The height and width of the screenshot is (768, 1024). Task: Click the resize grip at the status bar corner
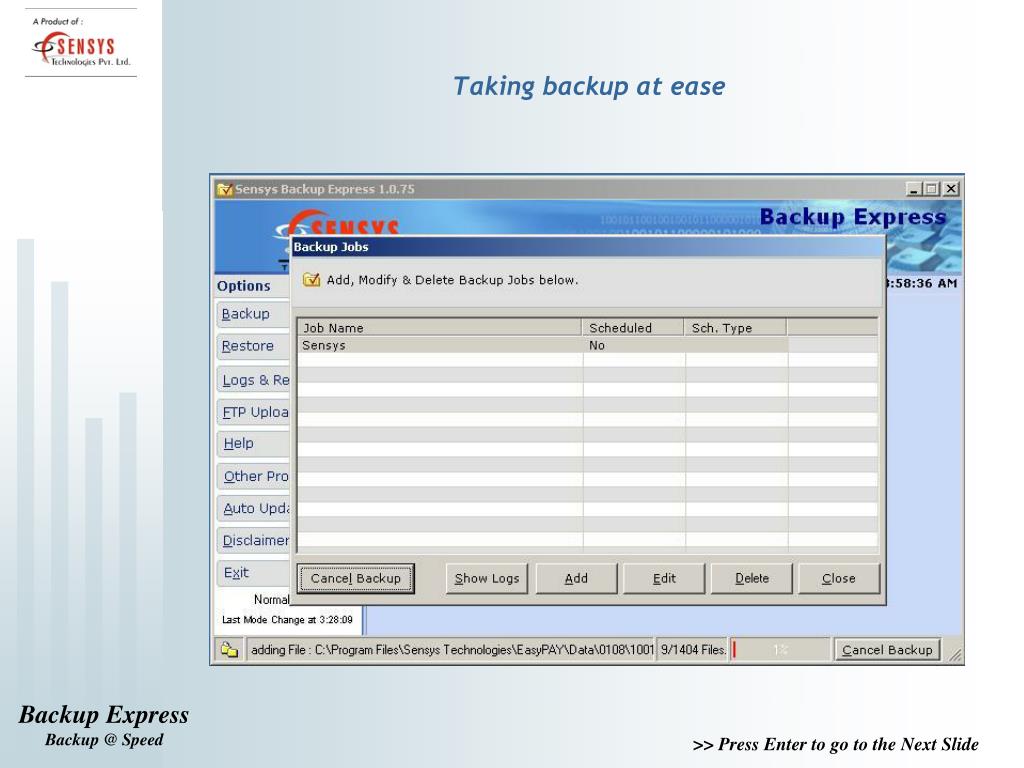(955, 655)
